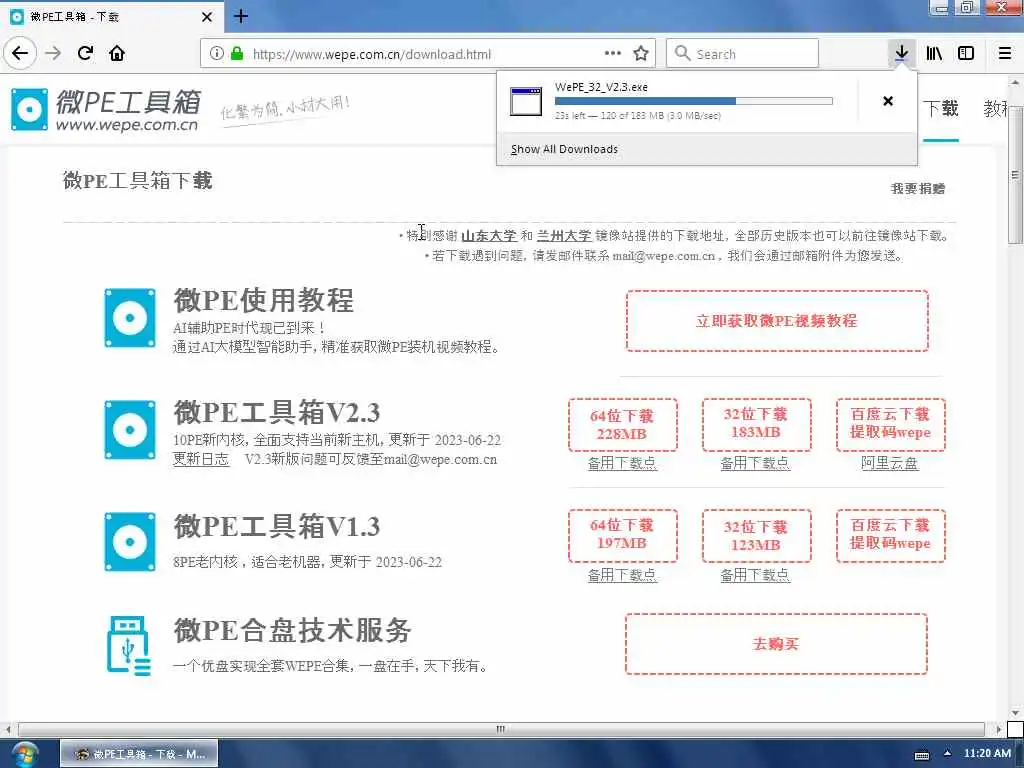Open the 更新日志 link
Screen dimensions: 1024x768
coord(200,459)
